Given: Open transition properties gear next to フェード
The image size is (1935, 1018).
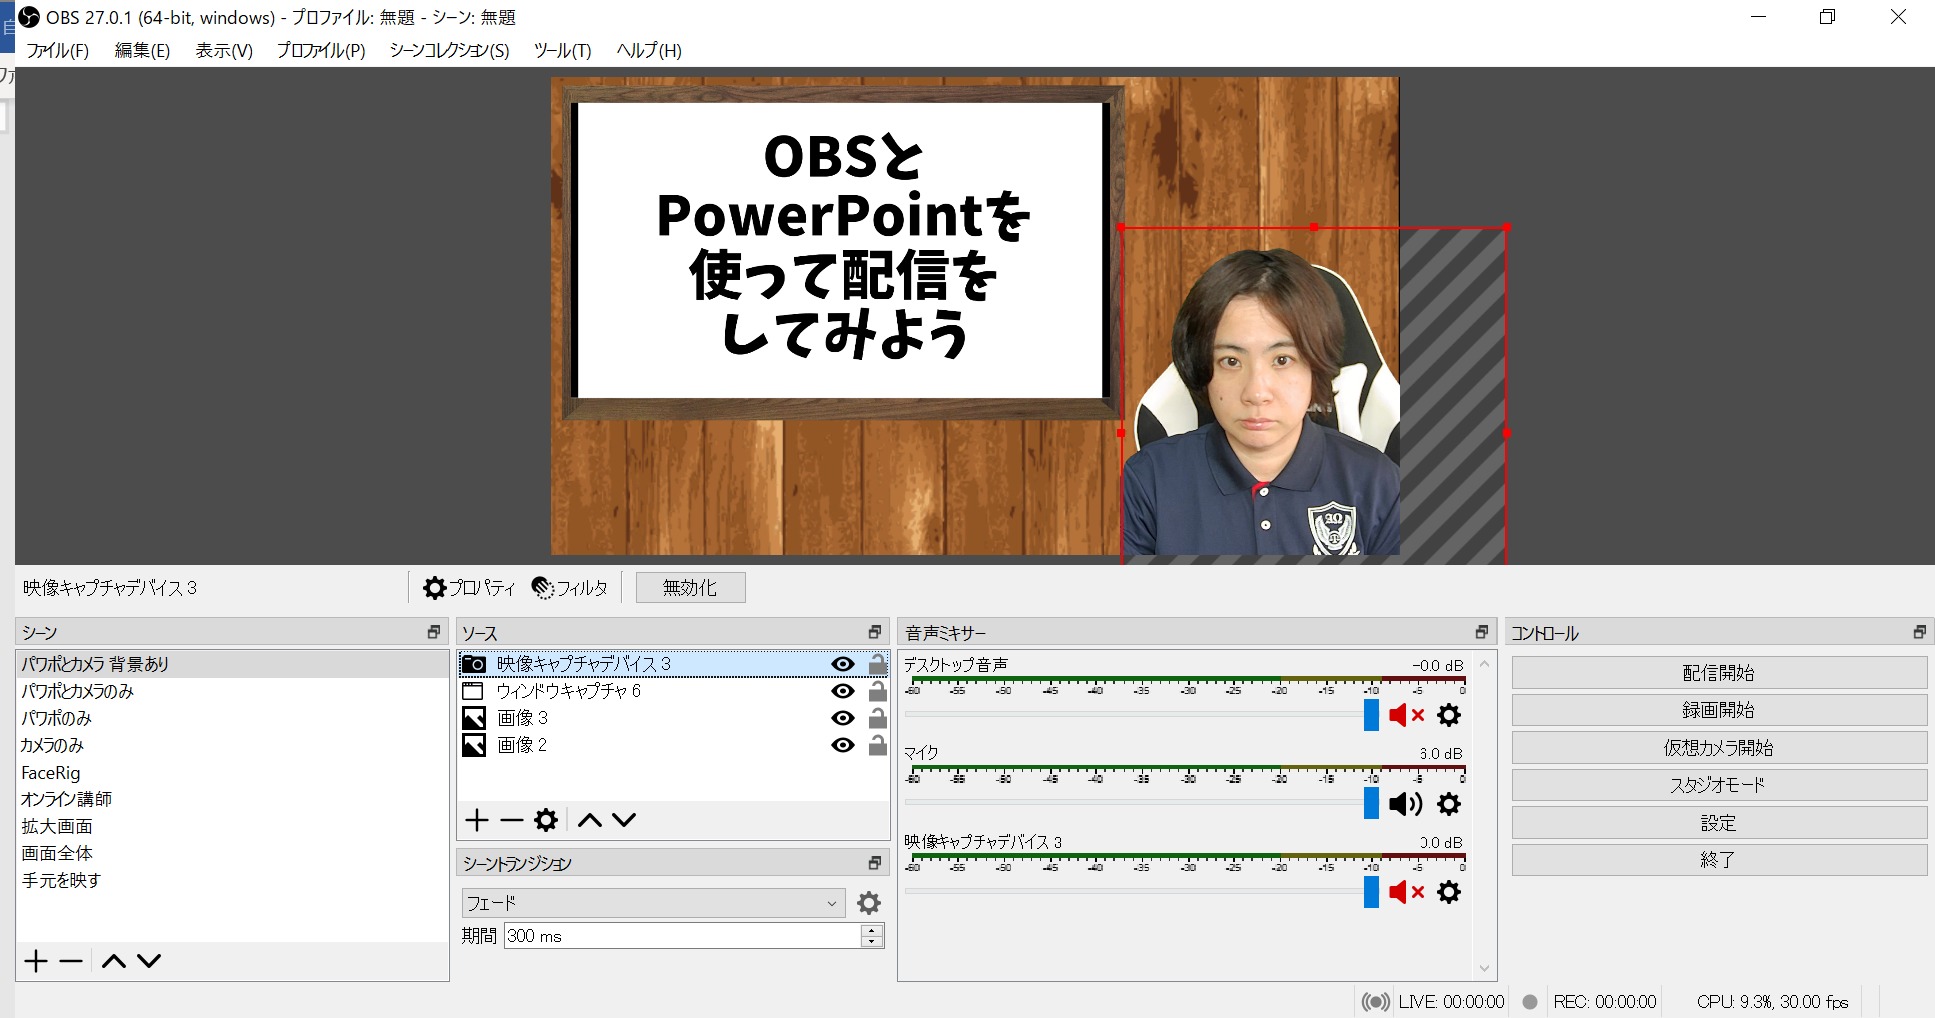Looking at the screenshot, I should tap(869, 903).
